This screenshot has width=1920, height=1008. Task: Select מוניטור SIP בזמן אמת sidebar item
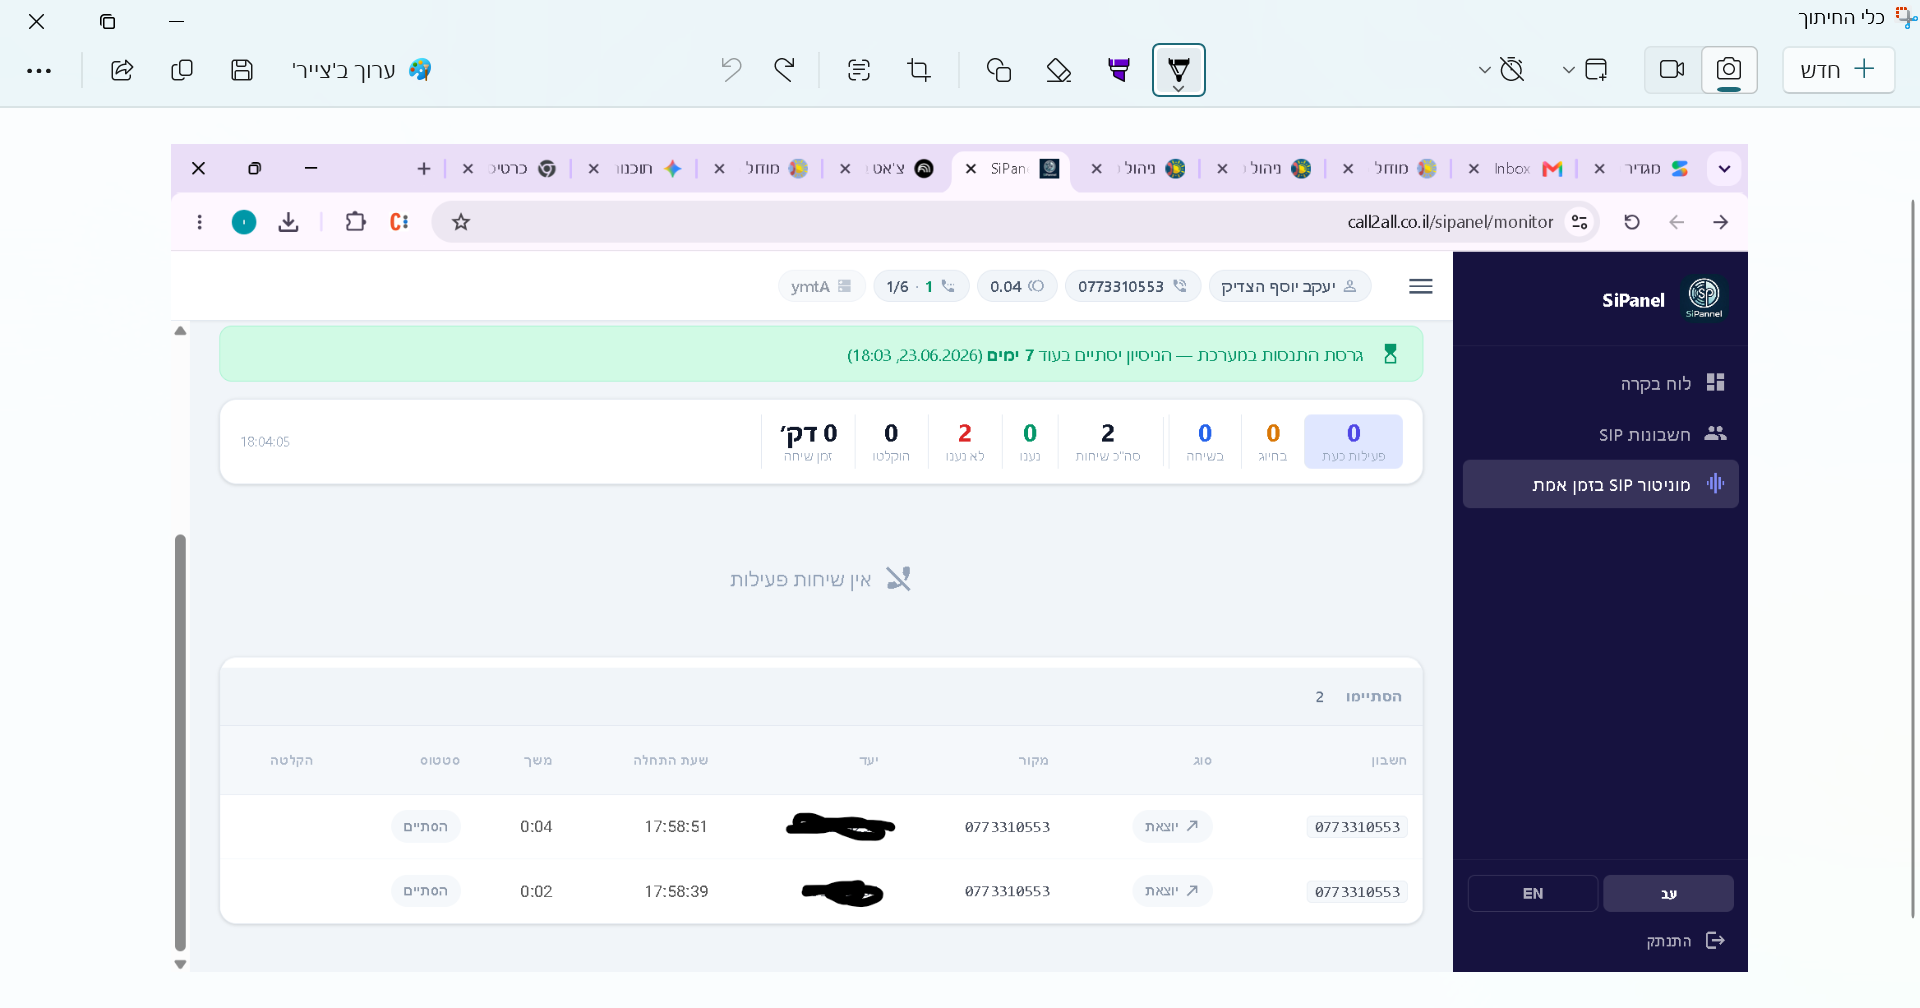pos(1601,484)
